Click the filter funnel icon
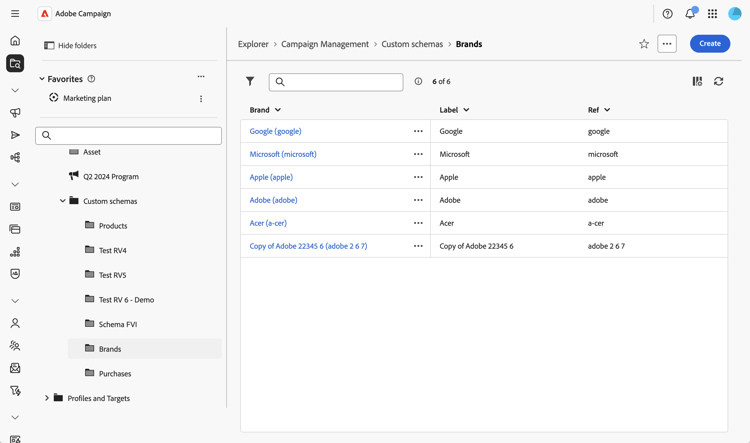Screen dimensions: 750x443 (x=250, y=82)
